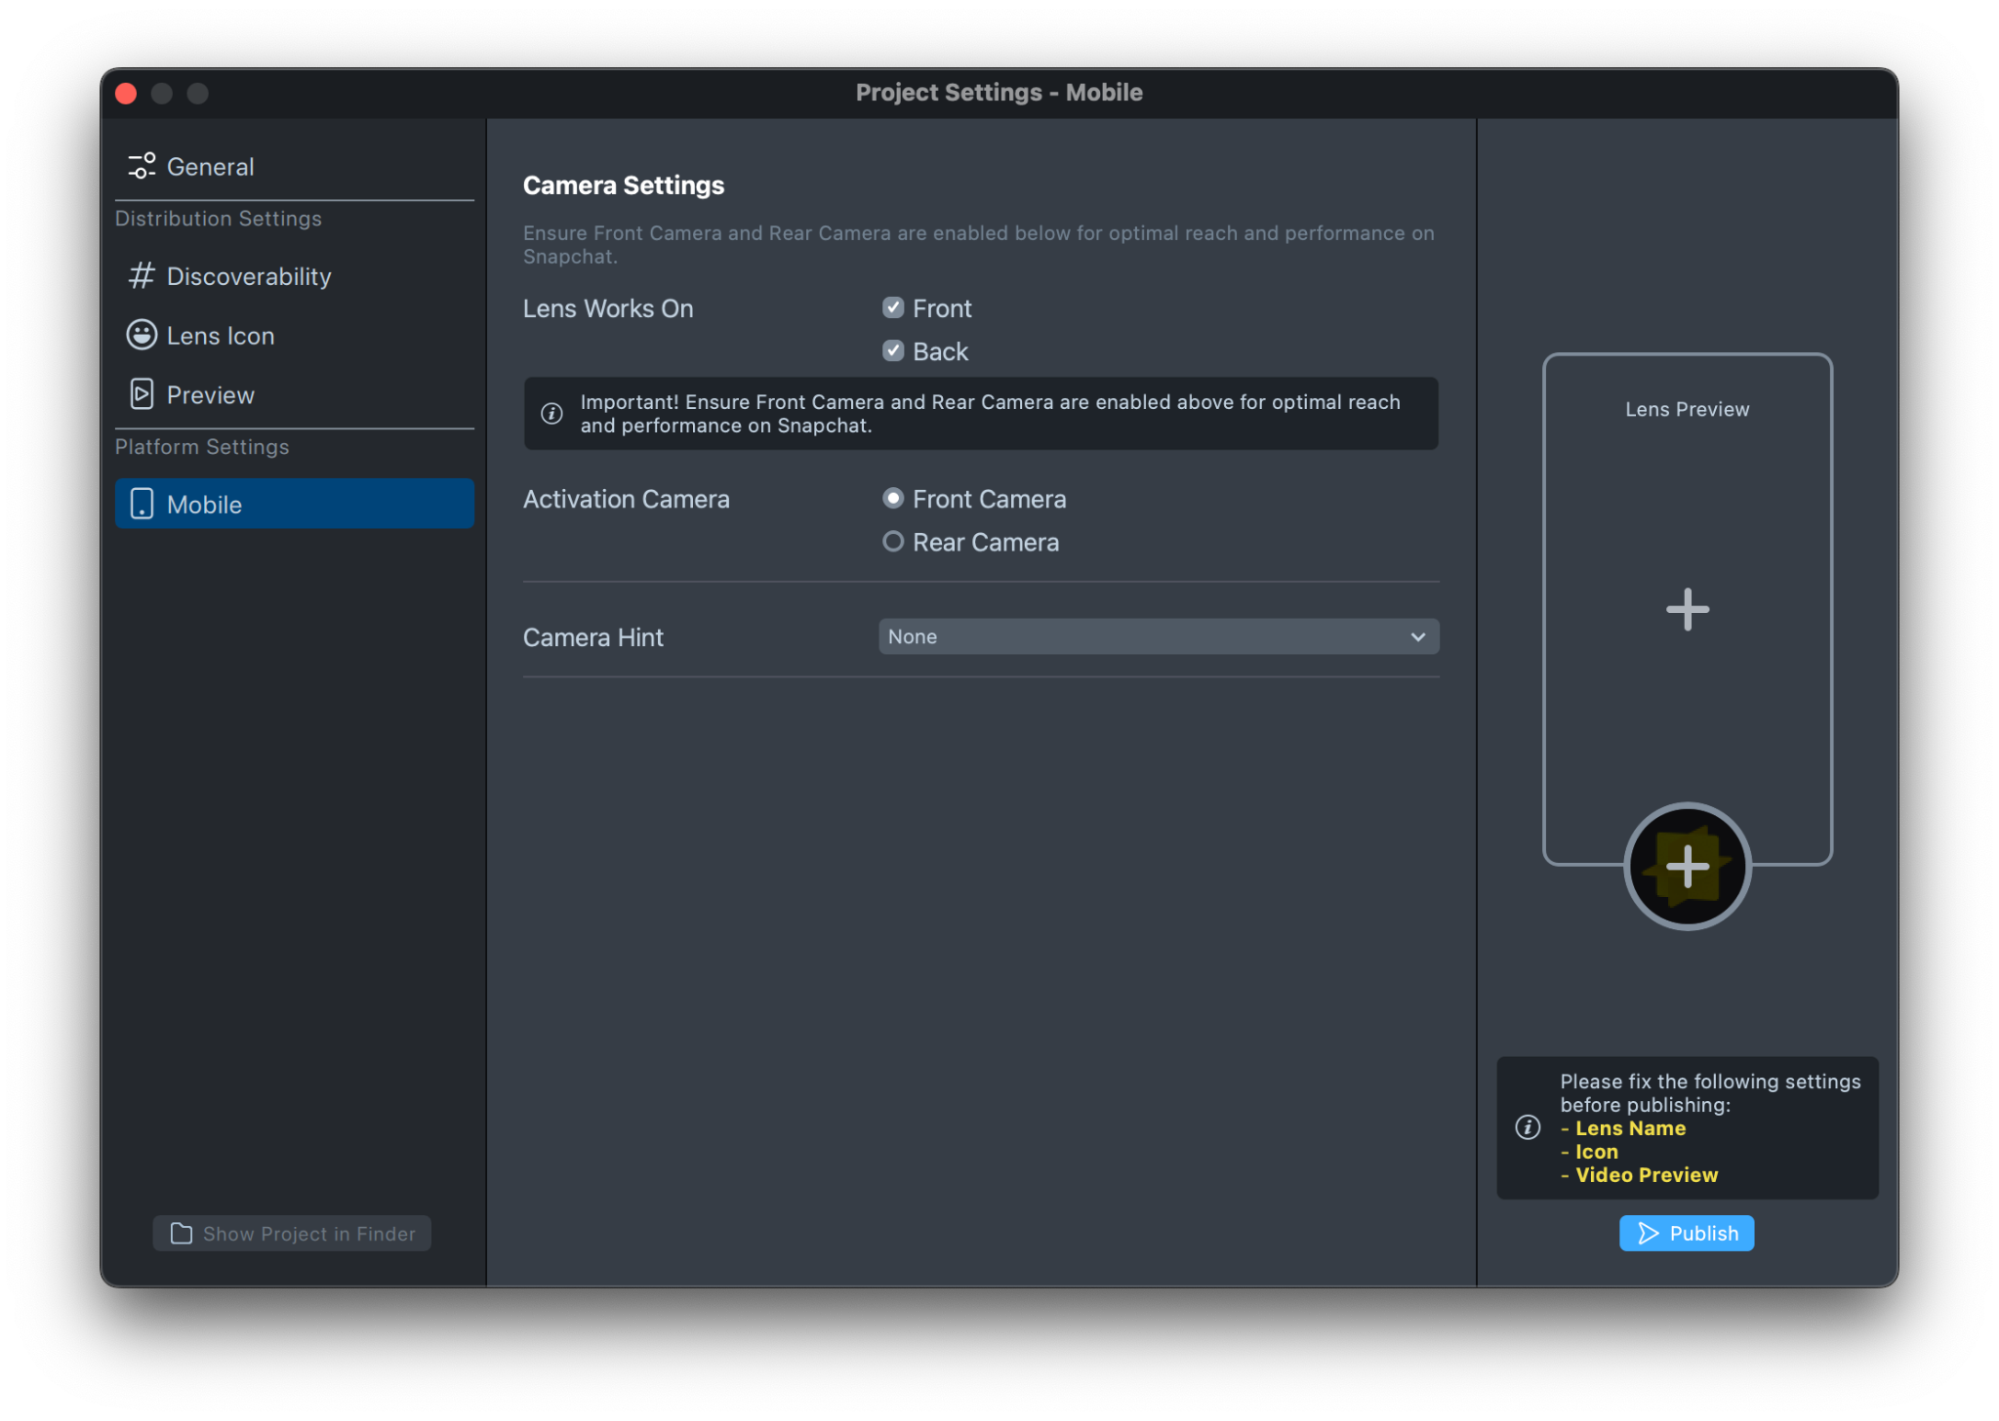Click the General settings sliders icon
Viewport: 1999px width, 1421px height.
(x=141, y=166)
